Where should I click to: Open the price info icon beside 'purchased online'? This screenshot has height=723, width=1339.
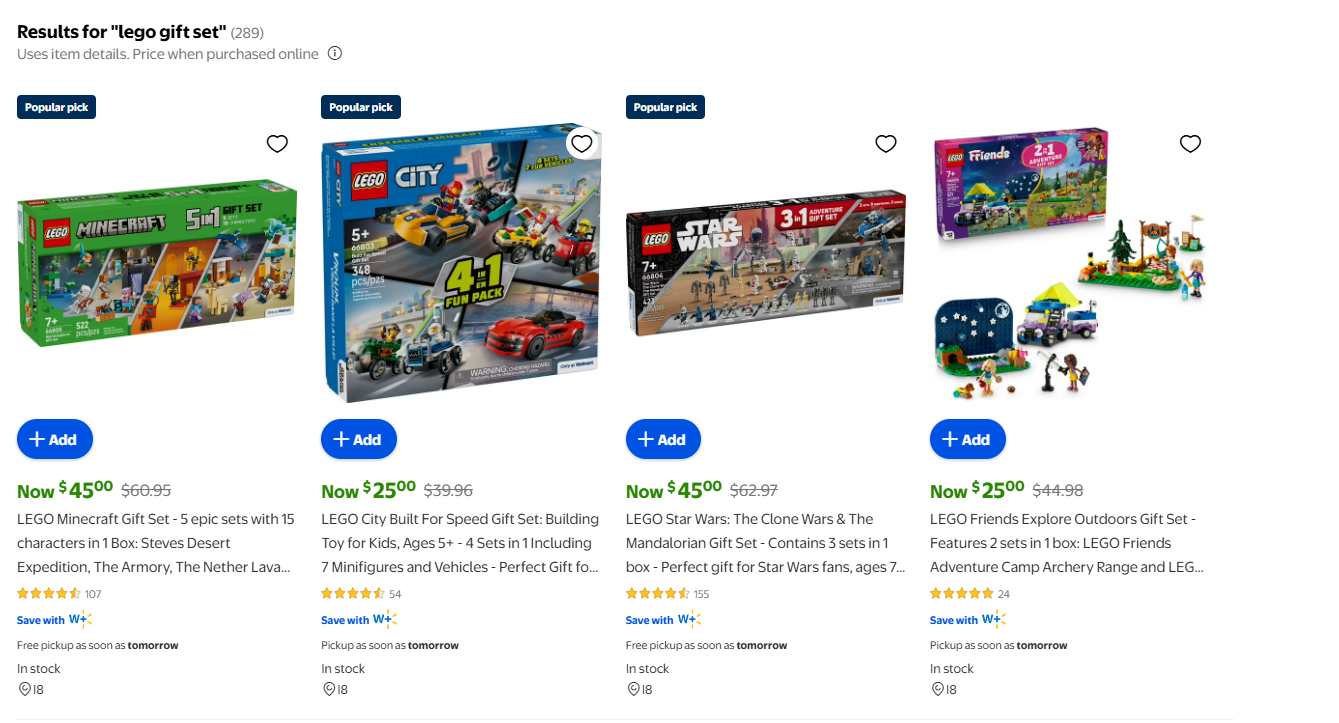335,54
